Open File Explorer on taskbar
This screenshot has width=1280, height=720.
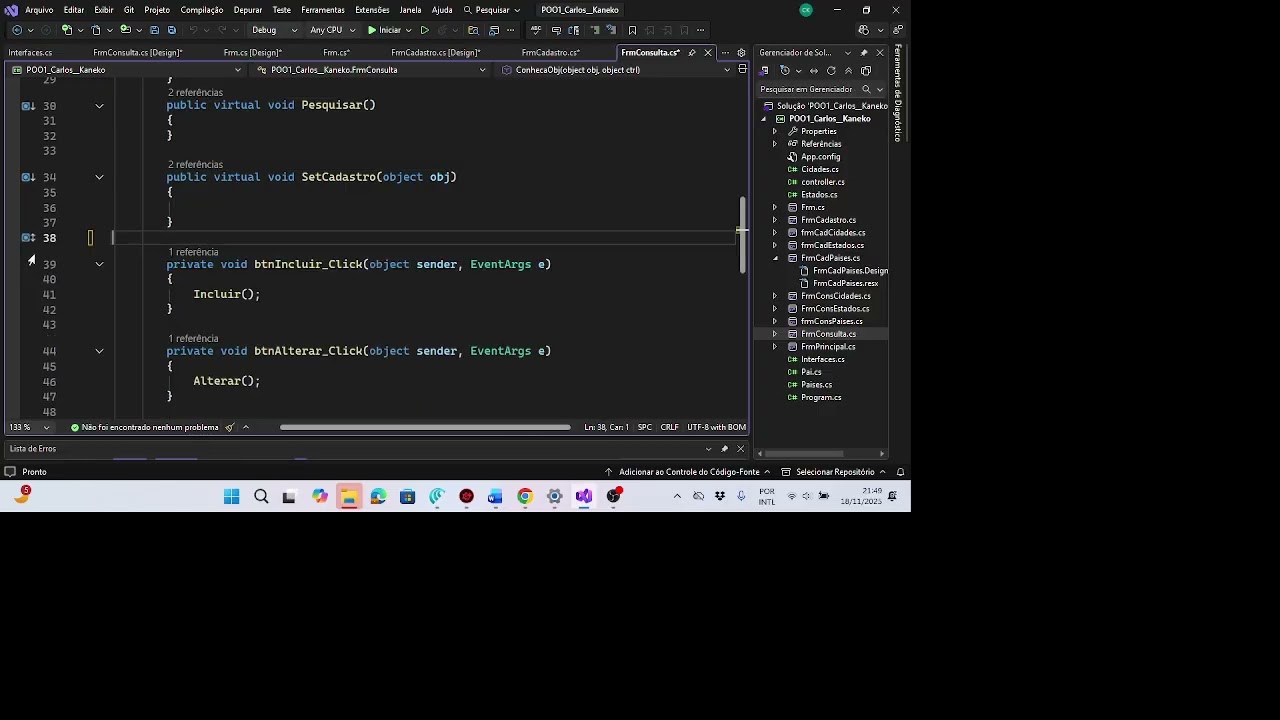click(x=349, y=496)
